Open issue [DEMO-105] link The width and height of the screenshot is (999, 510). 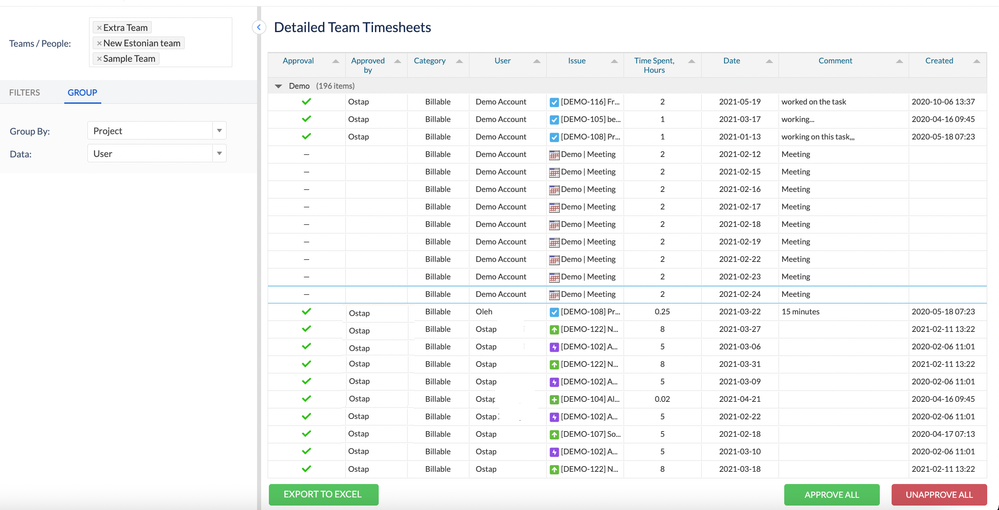click(x=590, y=119)
